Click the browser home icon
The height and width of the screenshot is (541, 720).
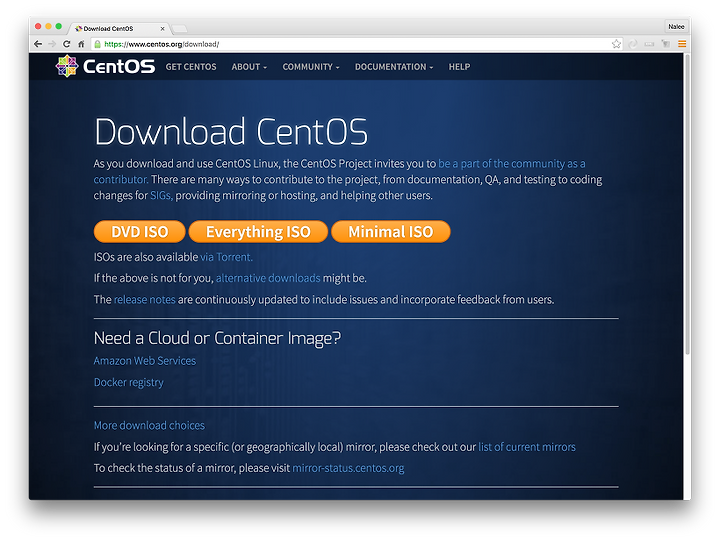click(81, 44)
